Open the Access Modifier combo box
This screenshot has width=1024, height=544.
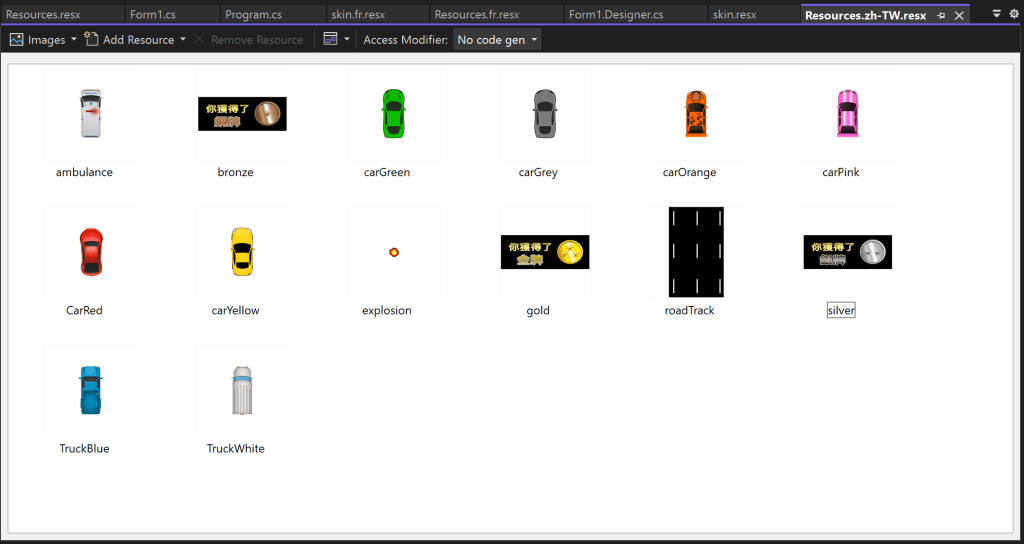point(497,40)
